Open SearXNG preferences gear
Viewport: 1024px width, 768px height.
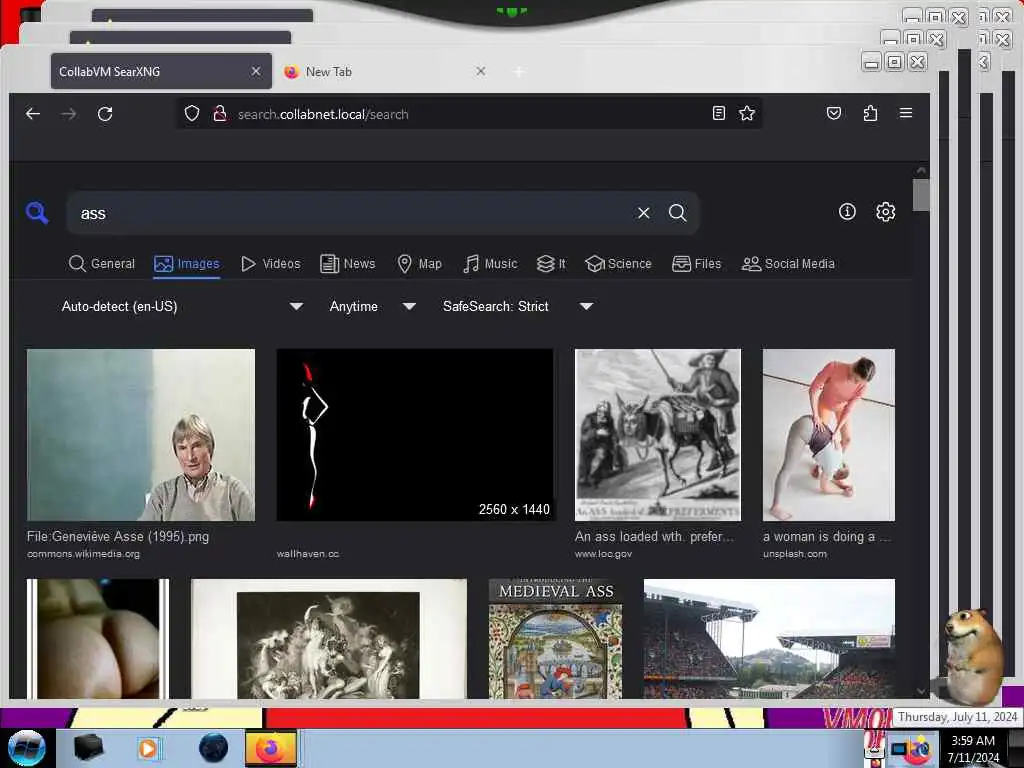pyautogui.click(x=886, y=212)
